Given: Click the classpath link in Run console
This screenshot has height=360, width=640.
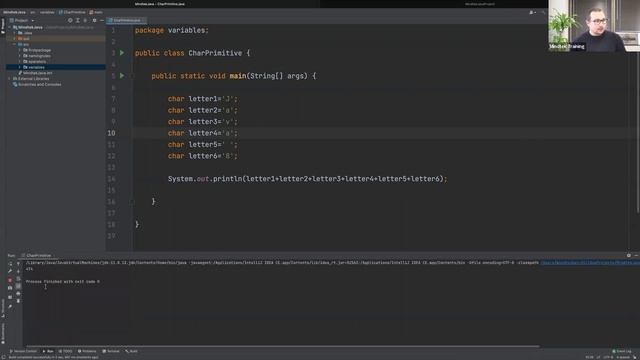Looking at the screenshot, I should point(590,263).
